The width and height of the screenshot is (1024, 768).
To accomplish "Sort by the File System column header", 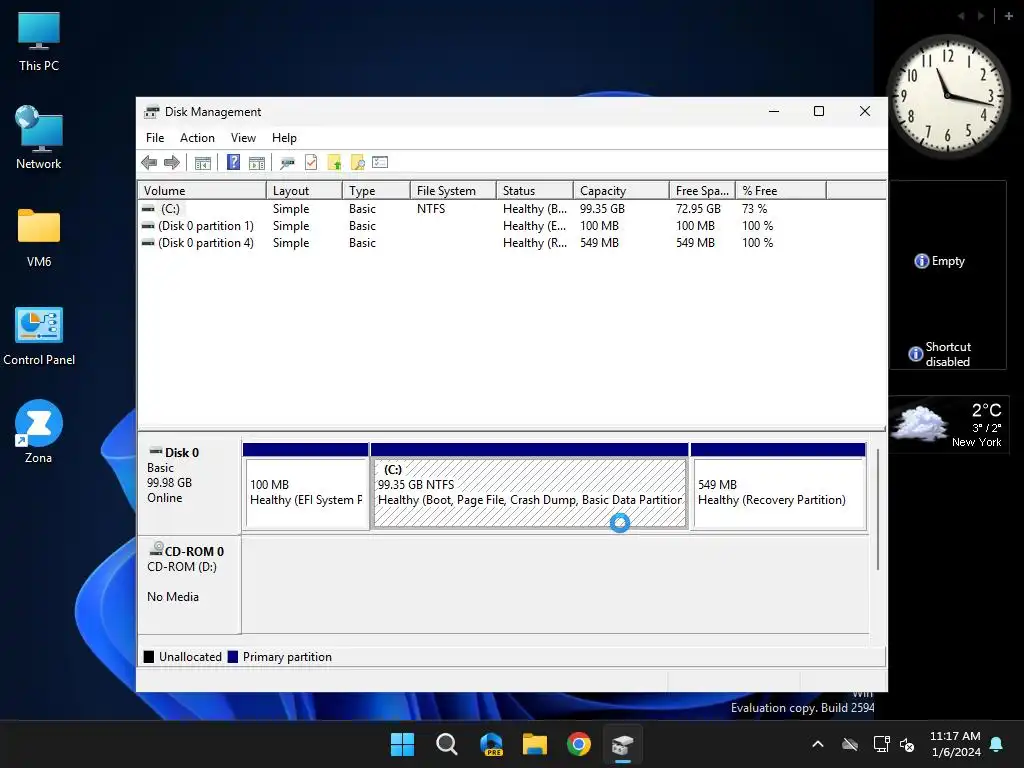I will pyautogui.click(x=453, y=191).
